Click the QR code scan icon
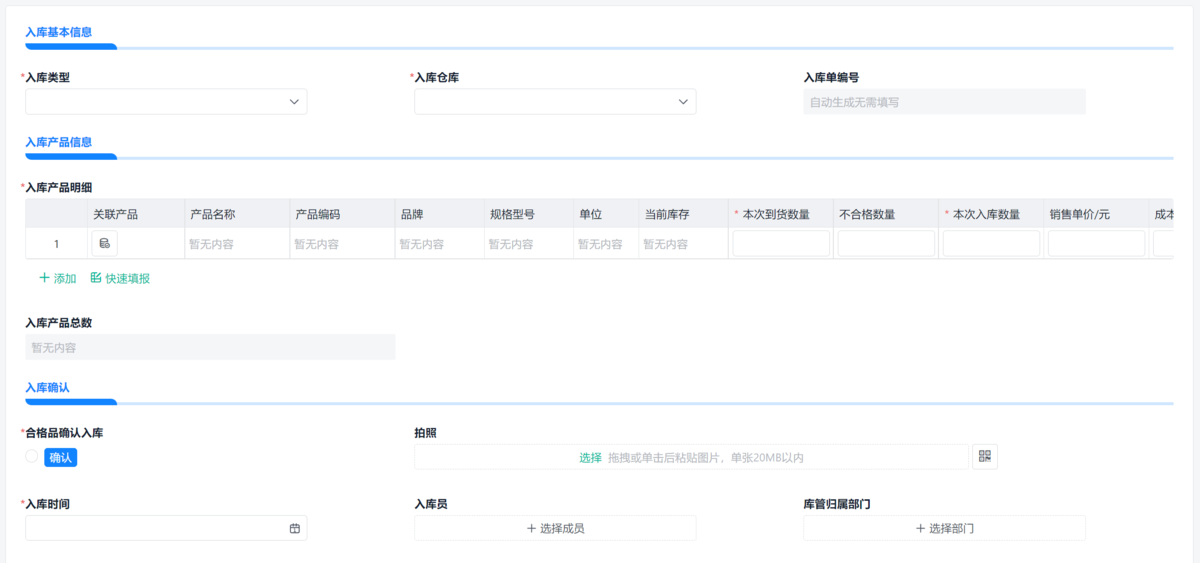The image size is (1200, 563). pos(985,457)
